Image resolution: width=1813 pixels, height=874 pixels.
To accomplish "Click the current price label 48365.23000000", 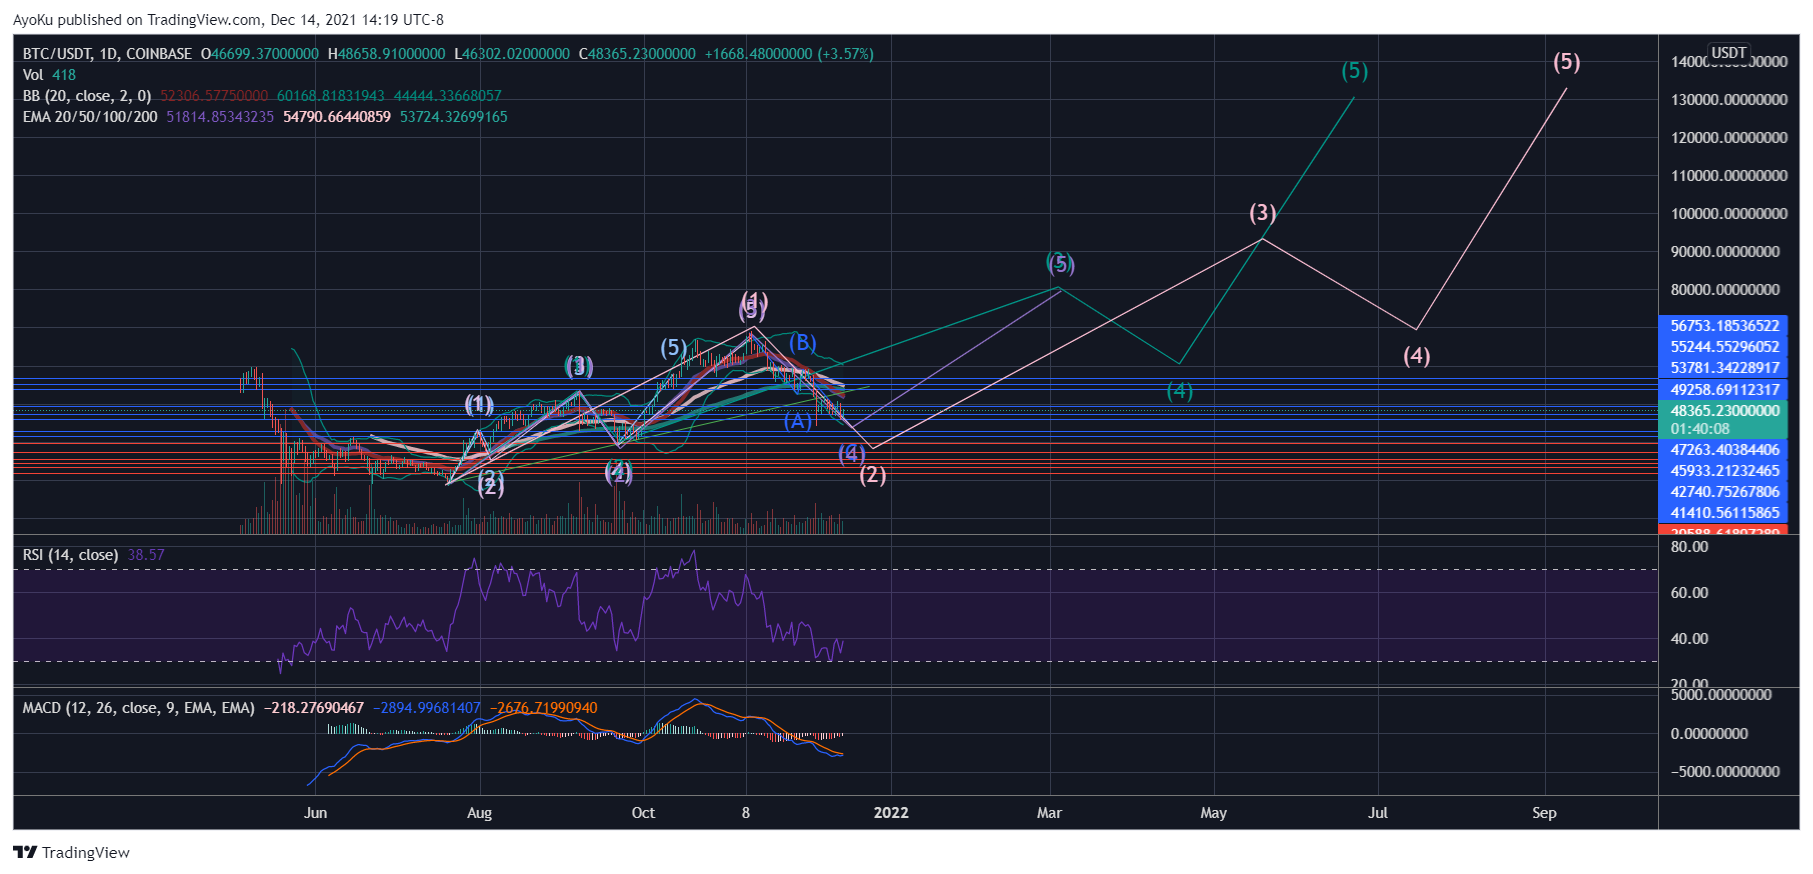I will tap(1724, 411).
